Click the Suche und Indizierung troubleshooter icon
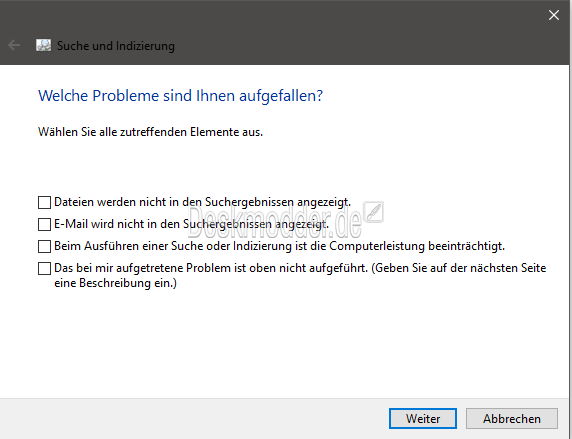 tap(43, 45)
